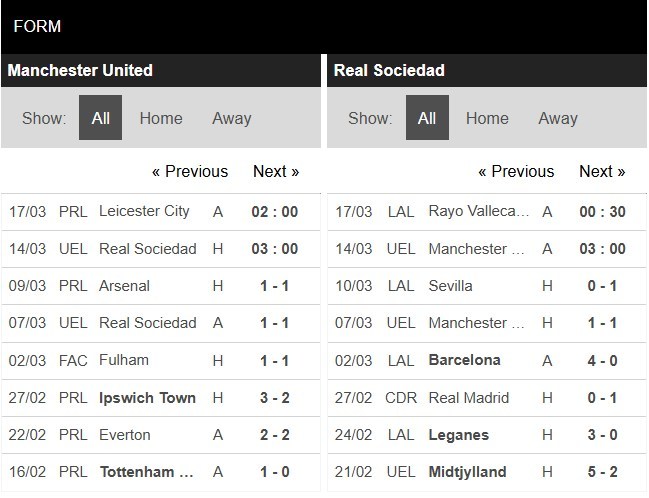Open the Rayo Vallecano match row

pos(487,212)
